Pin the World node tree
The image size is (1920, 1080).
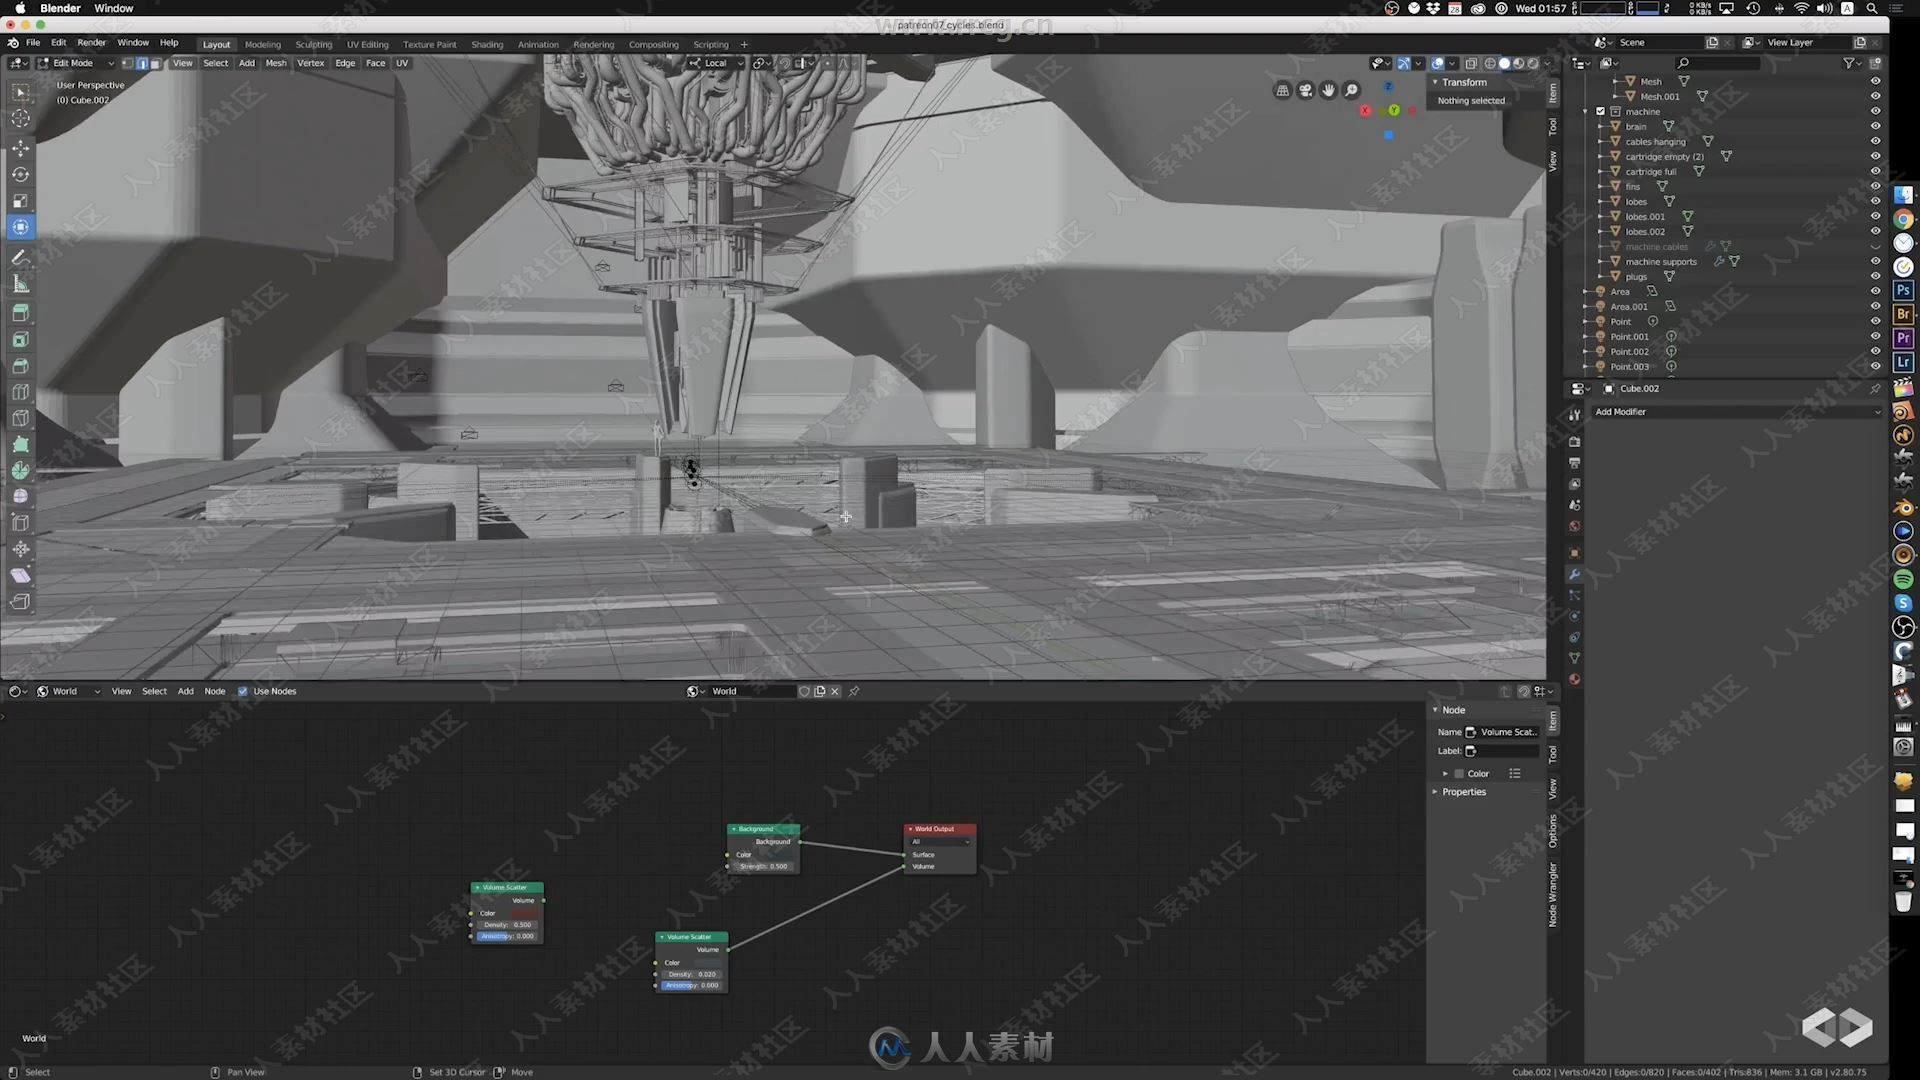click(854, 691)
